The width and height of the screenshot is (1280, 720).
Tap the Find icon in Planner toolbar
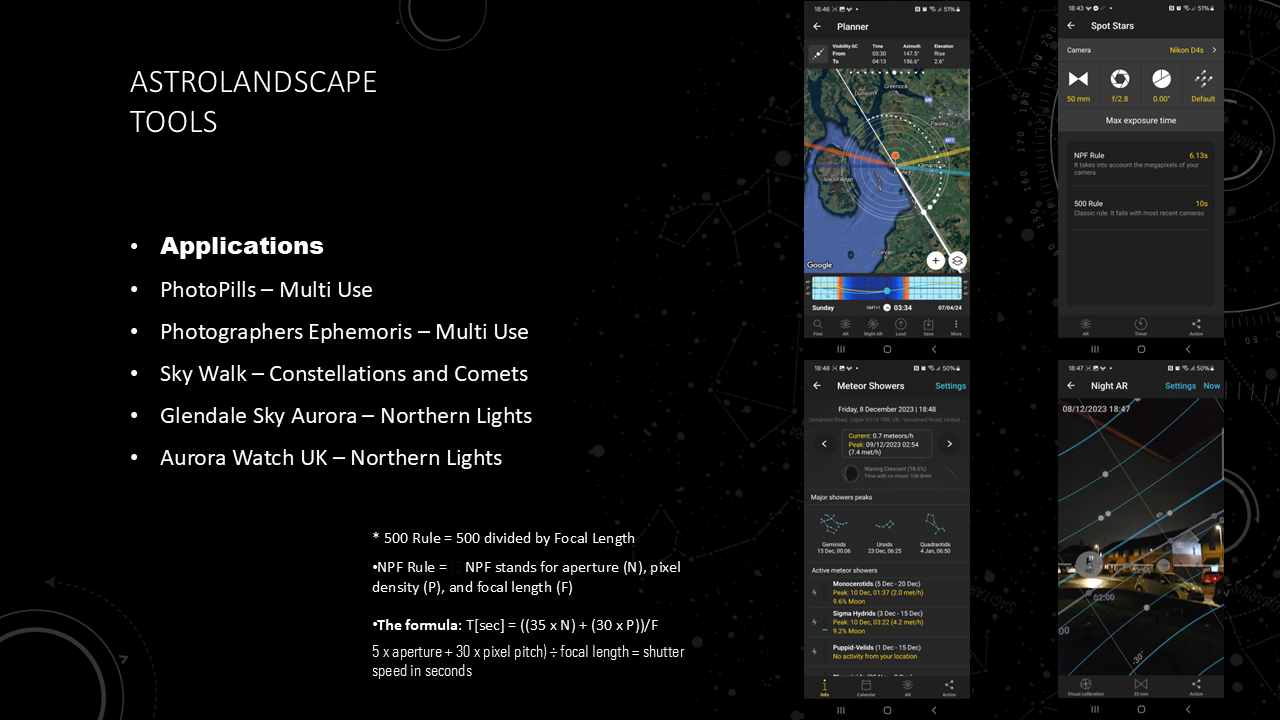[818, 327]
